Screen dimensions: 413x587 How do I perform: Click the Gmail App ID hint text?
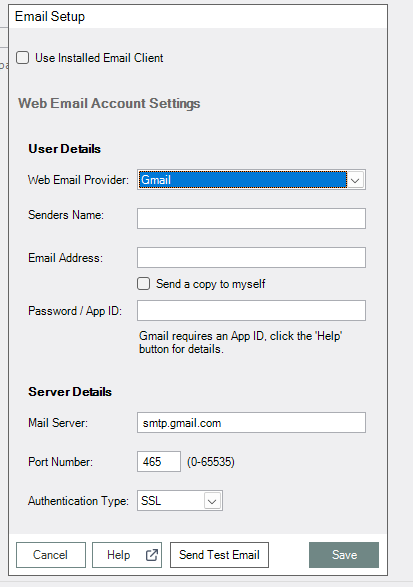pos(240,343)
